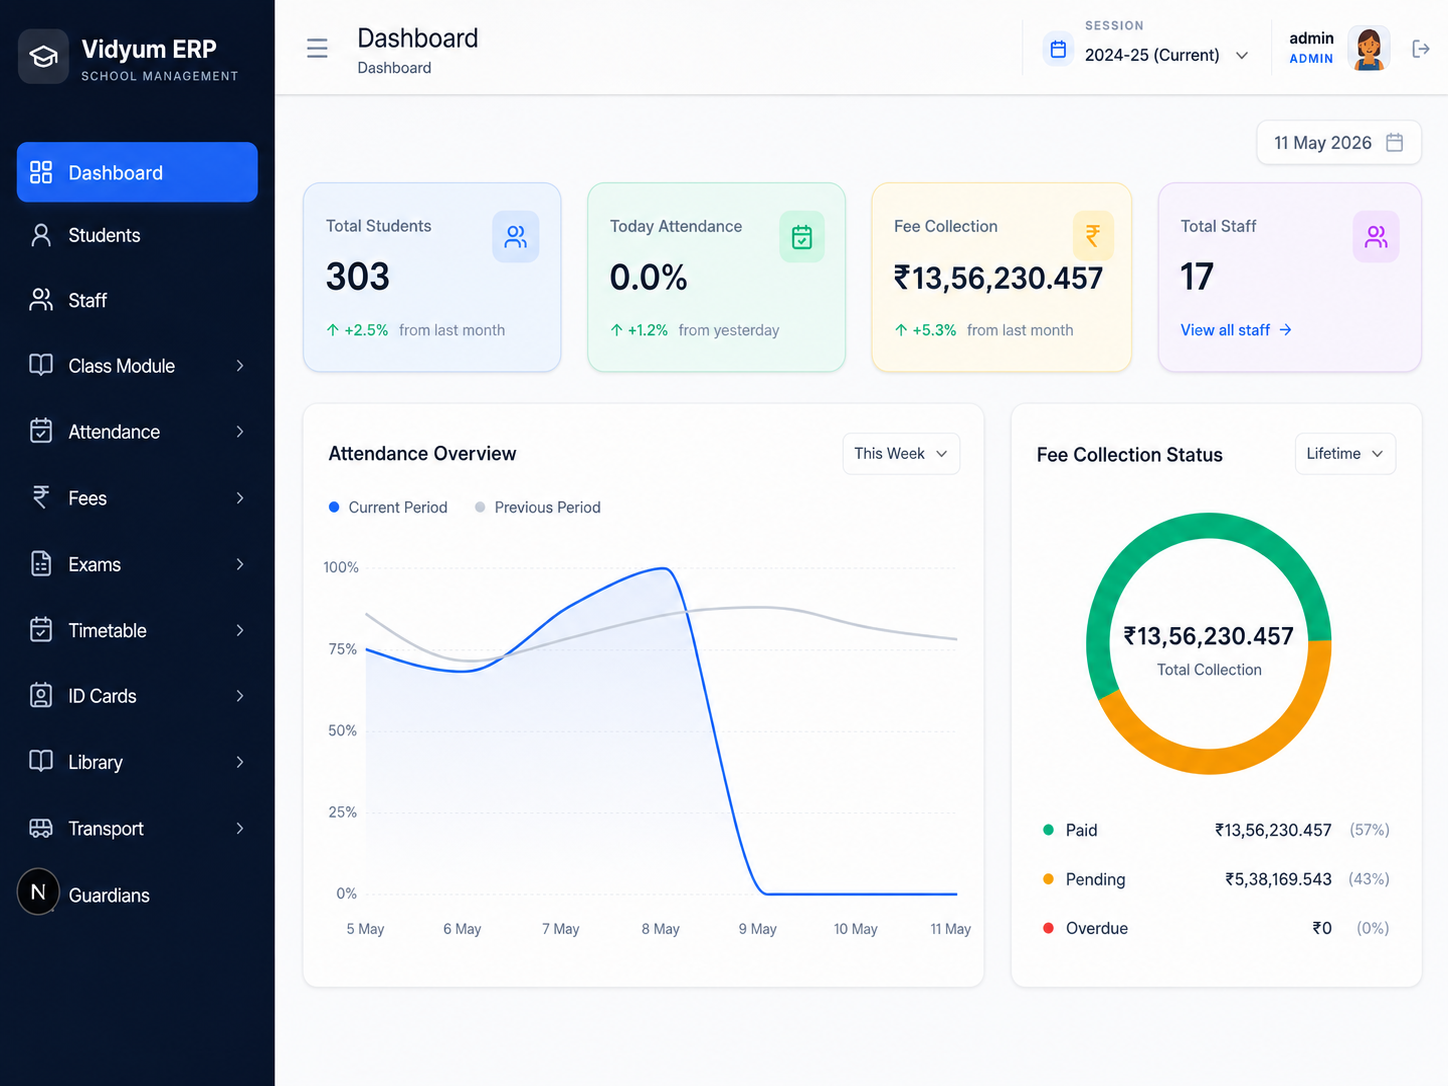
Task: Click the Pending legend orange dot
Action: (1048, 879)
